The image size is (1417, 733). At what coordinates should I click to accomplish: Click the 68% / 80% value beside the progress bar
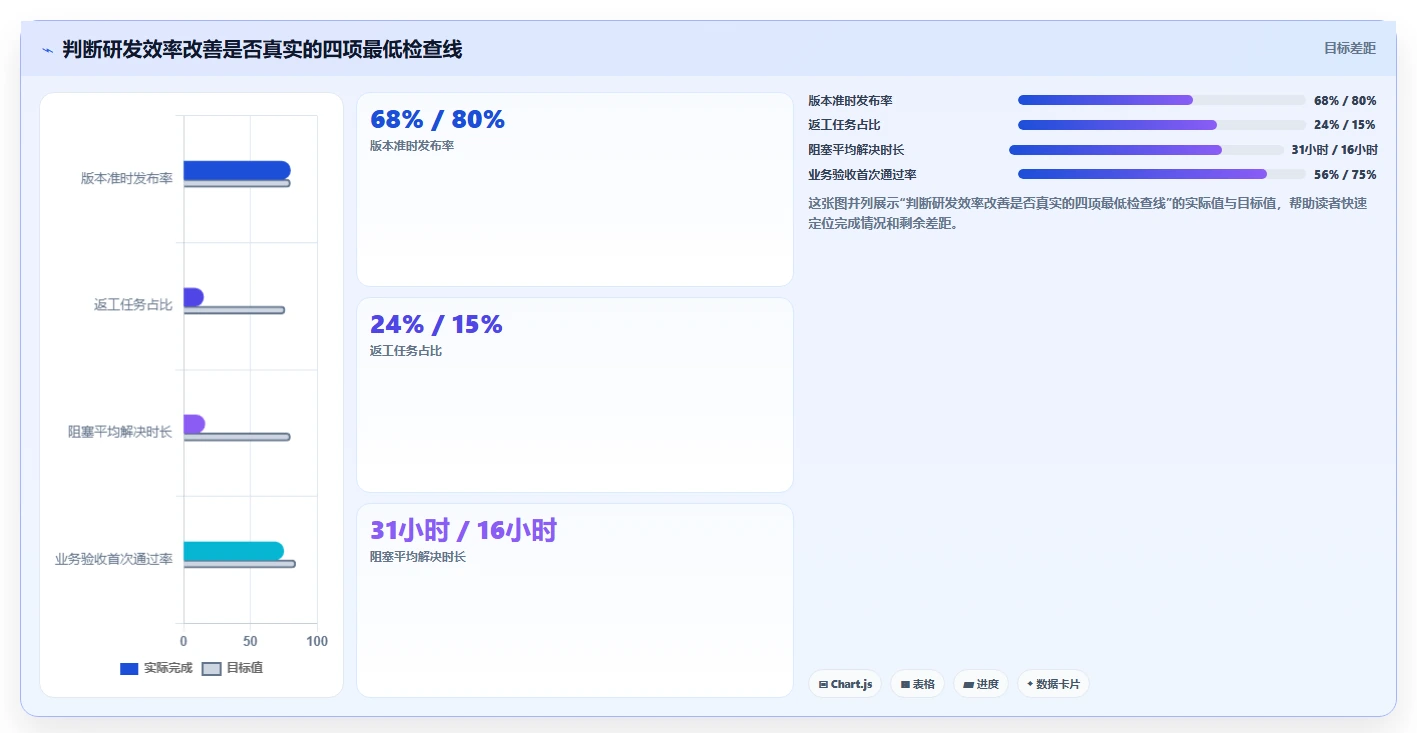click(x=1345, y=101)
